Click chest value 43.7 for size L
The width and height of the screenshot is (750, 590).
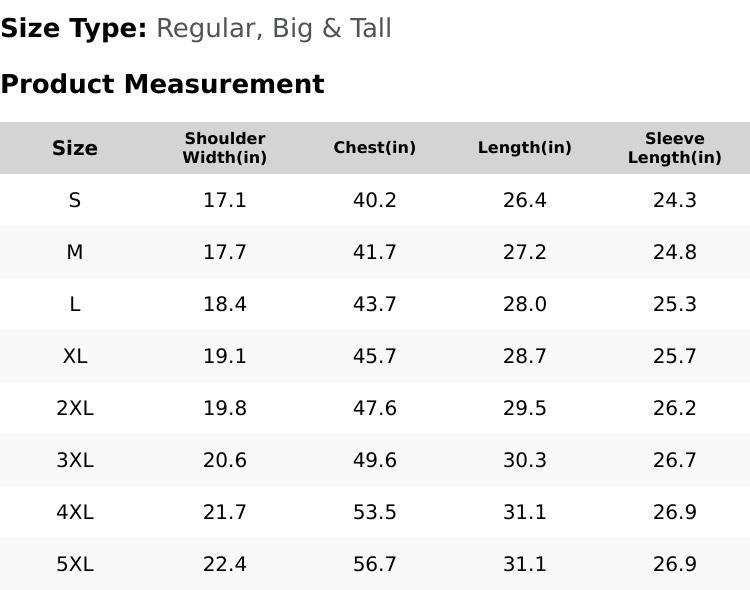pyautogui.click(x=375, y=304)
